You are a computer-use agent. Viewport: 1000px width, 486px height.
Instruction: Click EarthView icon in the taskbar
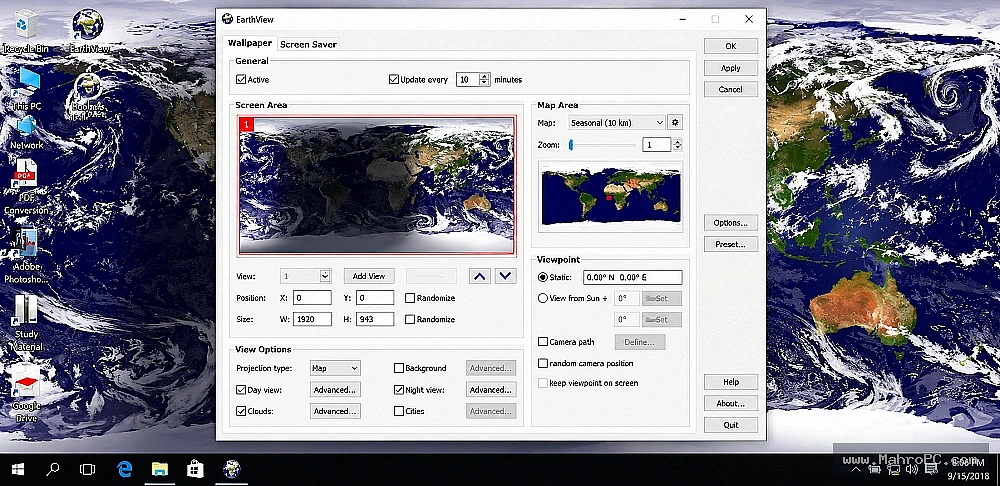[232, 470]
